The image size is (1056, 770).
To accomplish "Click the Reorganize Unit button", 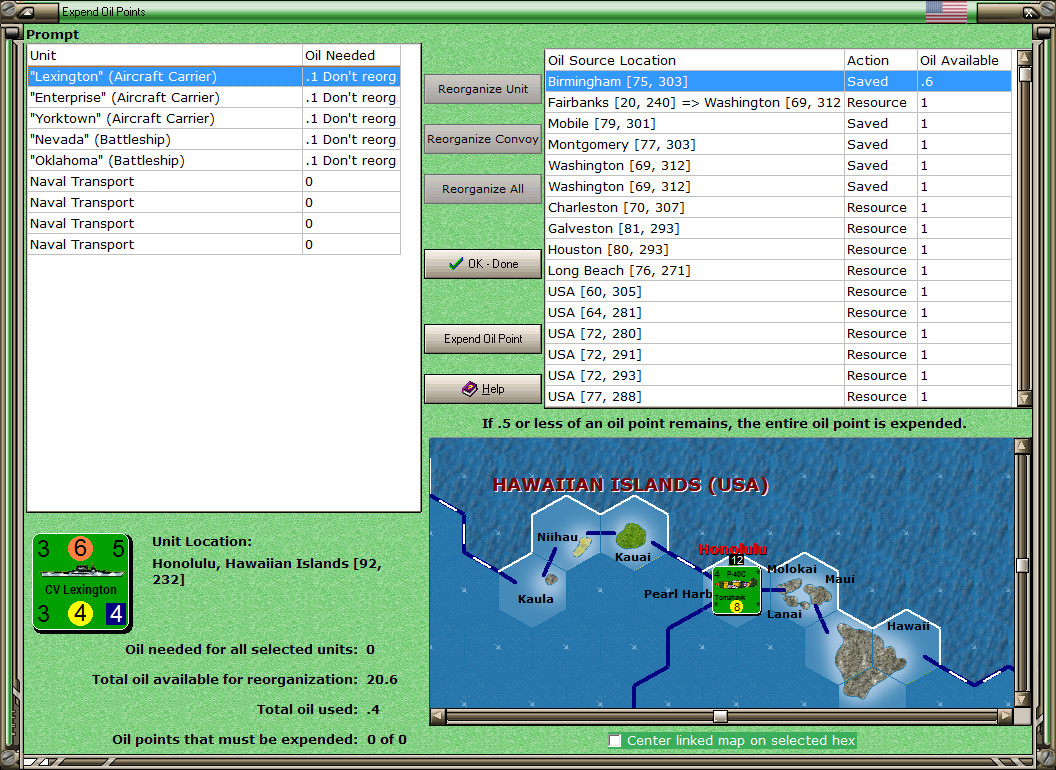I will tap(483, 89).
